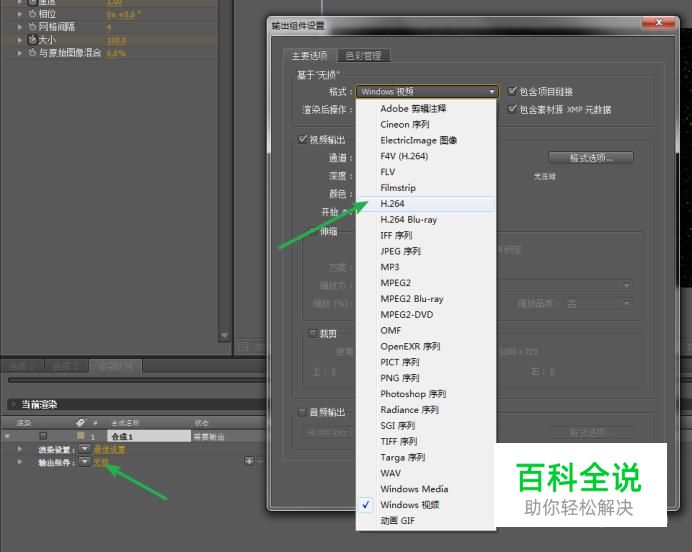Select MPEG2-DVD format
This screenshot has width=692, height=552.
coord(426,315)
